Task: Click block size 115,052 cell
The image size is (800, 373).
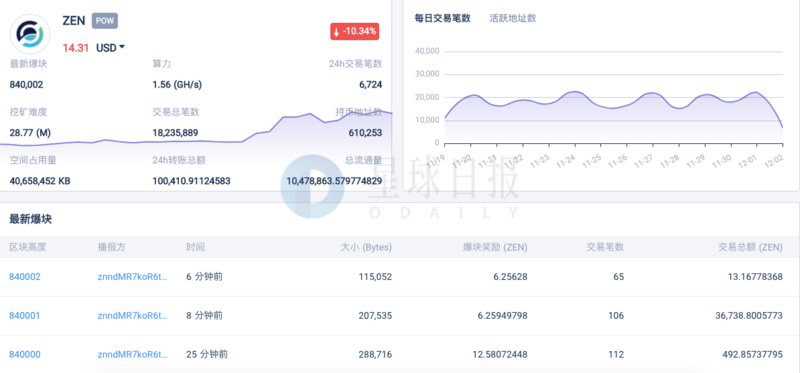Action: coord(375,277)
